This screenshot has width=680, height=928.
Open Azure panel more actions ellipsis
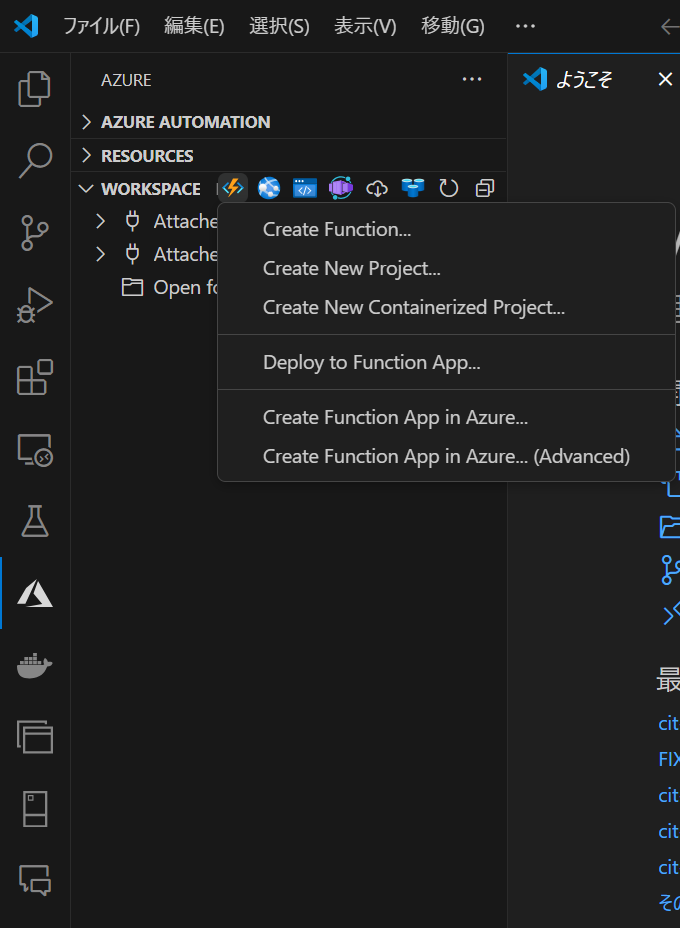472,80
